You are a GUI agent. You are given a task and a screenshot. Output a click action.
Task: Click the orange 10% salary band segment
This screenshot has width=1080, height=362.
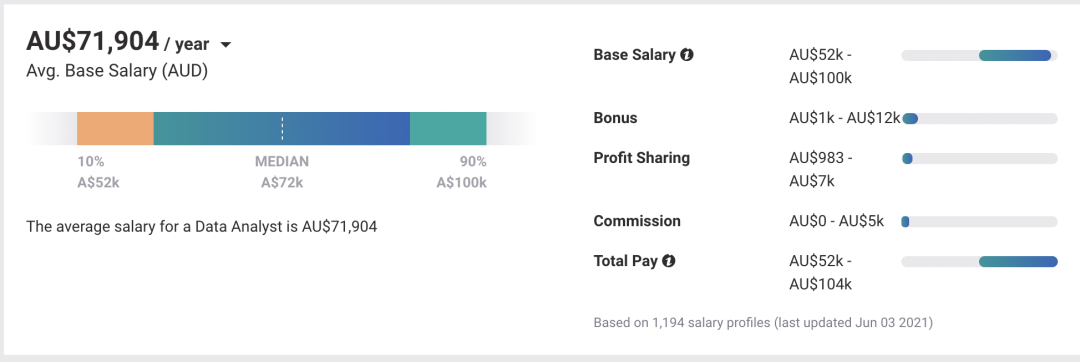click(115, 128)
